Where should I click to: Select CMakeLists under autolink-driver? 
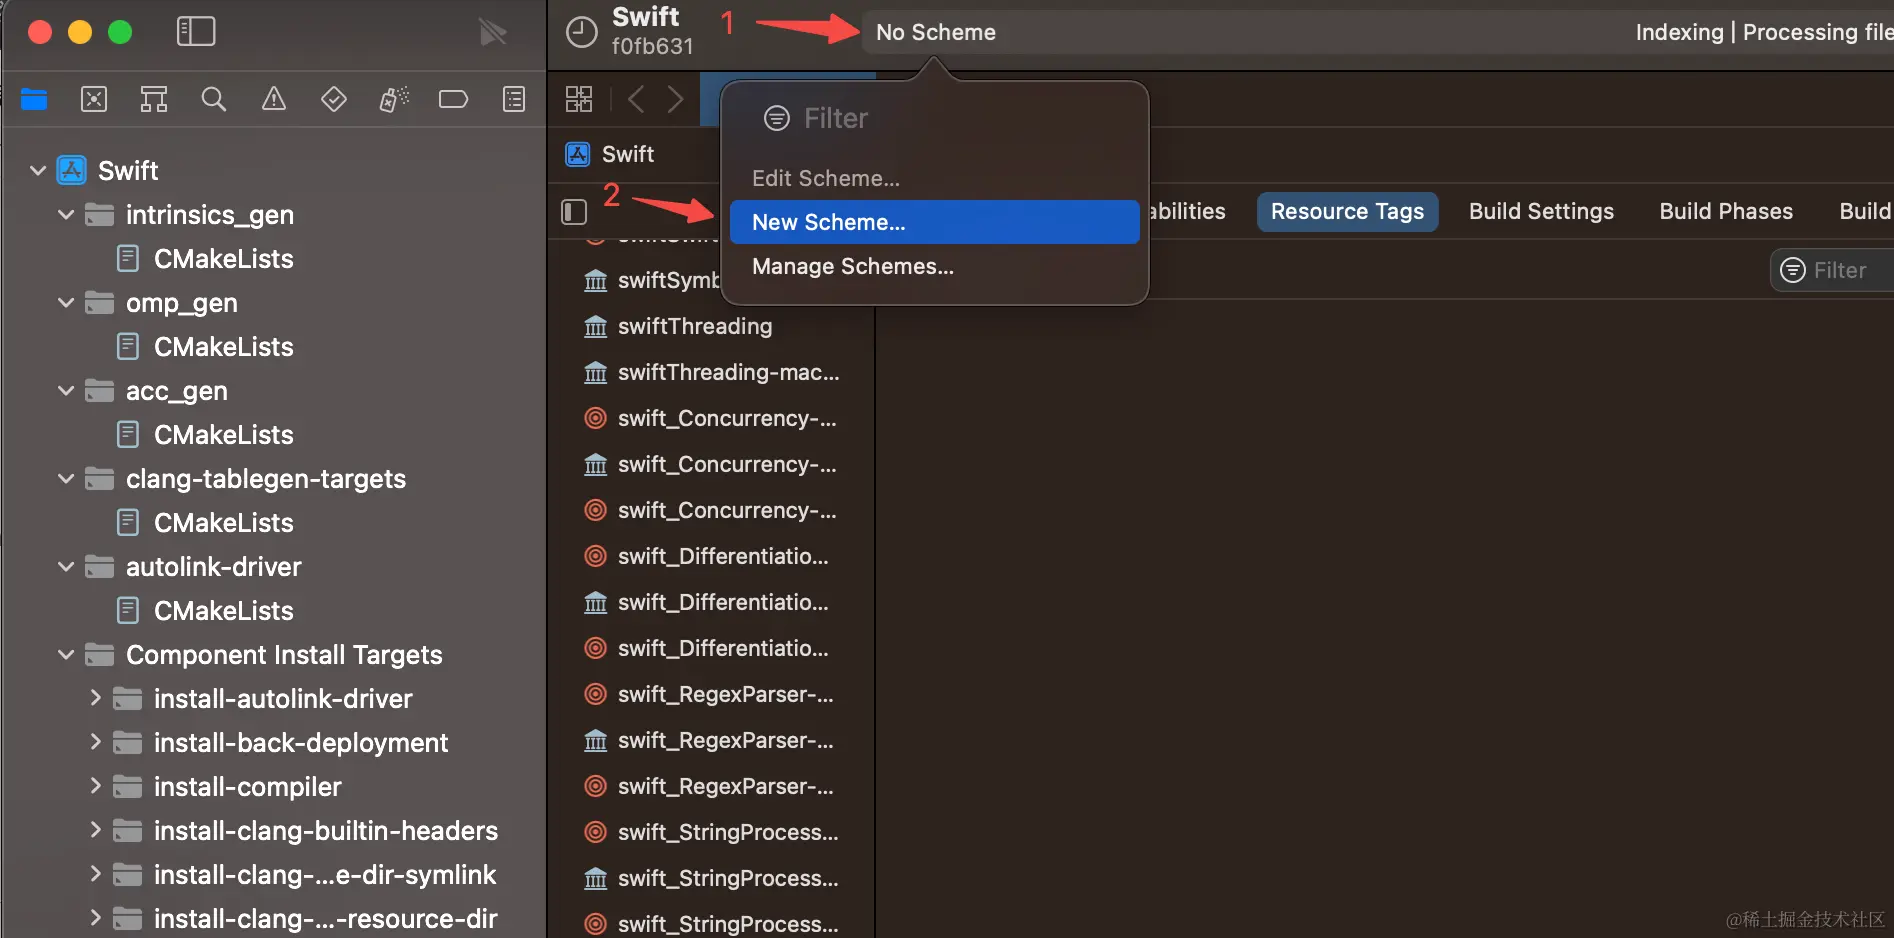[205, 611]
